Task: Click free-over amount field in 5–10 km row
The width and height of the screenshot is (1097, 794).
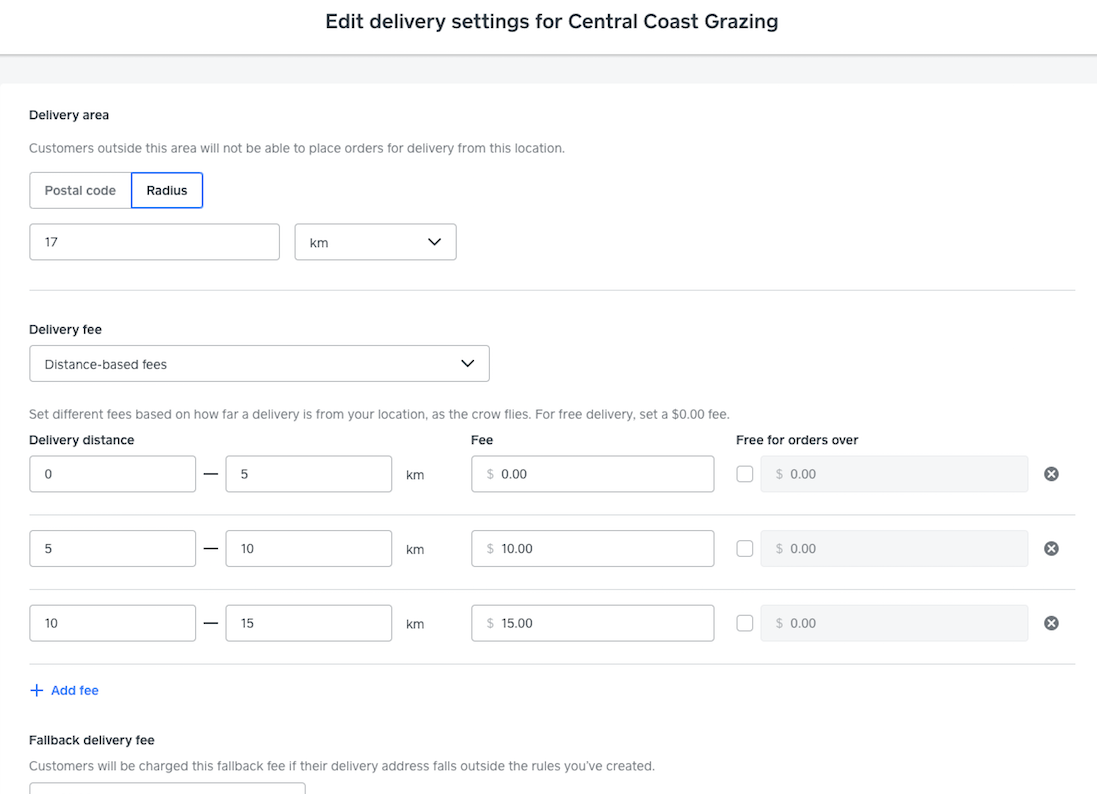Action: [x=894, y=548]
